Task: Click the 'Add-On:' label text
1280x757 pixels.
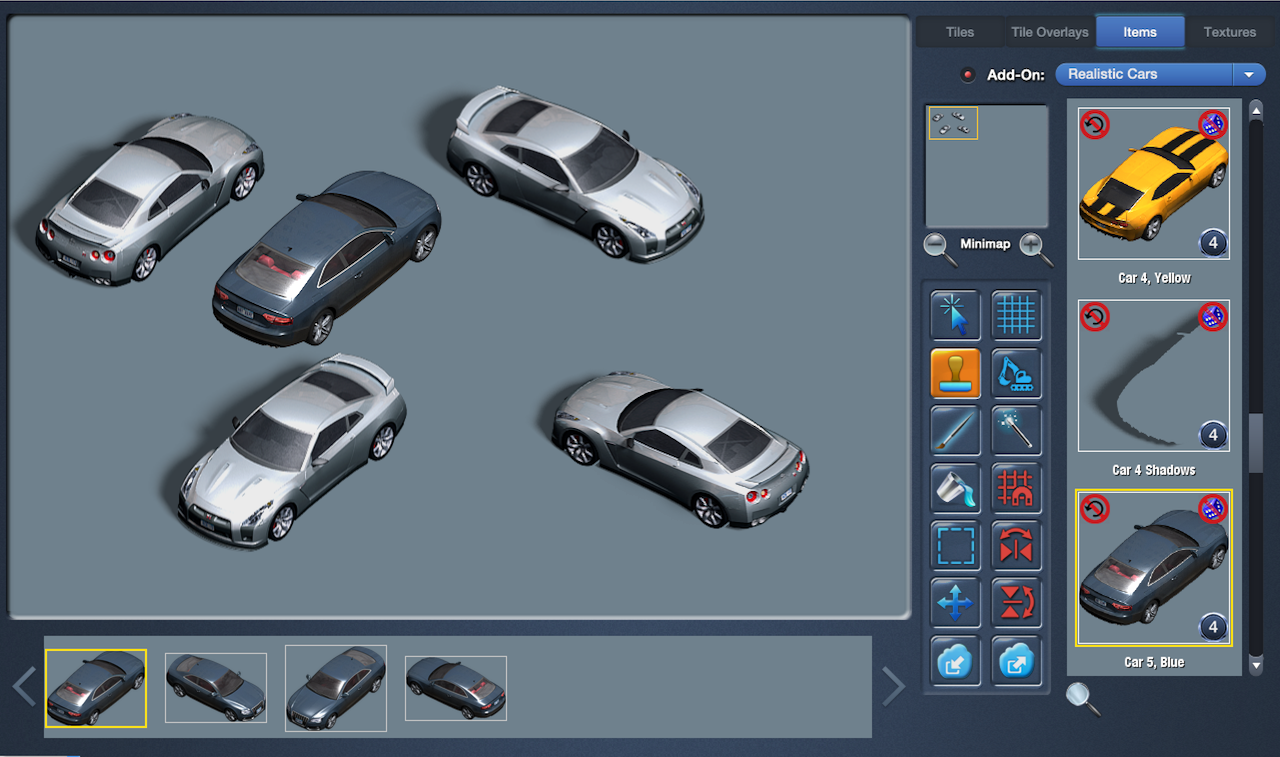Action: pos(1016,75)
